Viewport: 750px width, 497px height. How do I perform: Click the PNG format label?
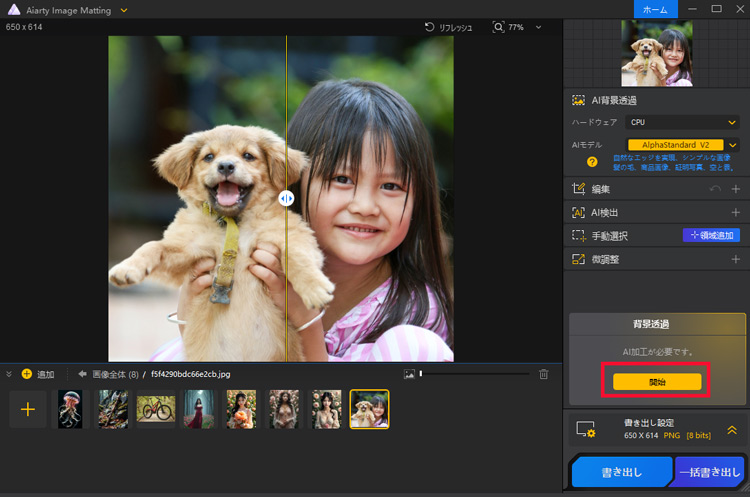[672, 435]
